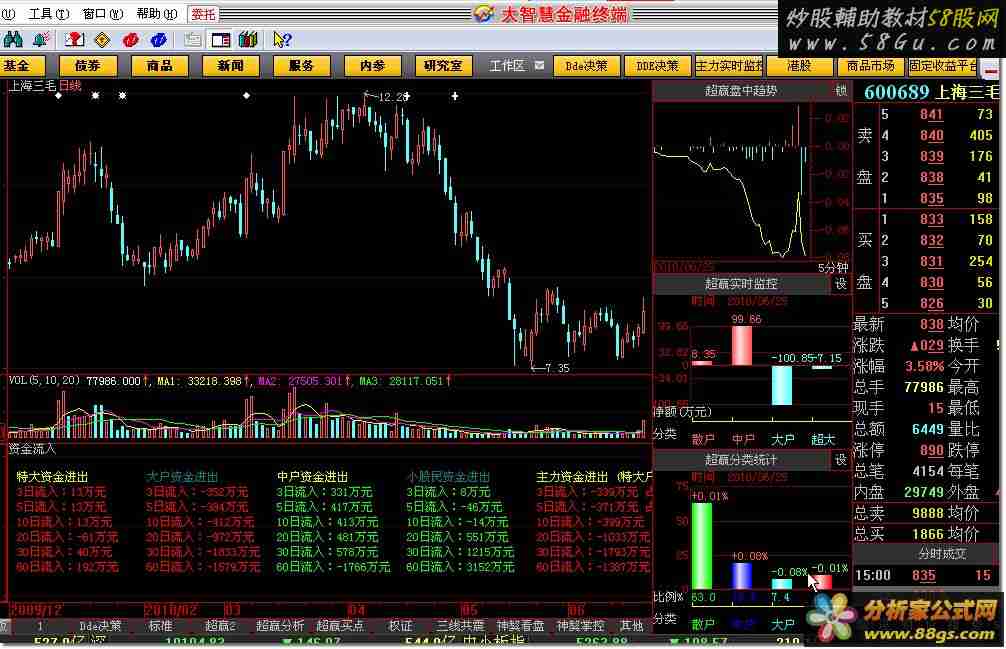Click the yellow diamond toolbar icon
Viewport: 1006px width, 649px height.
coord(101,40)
